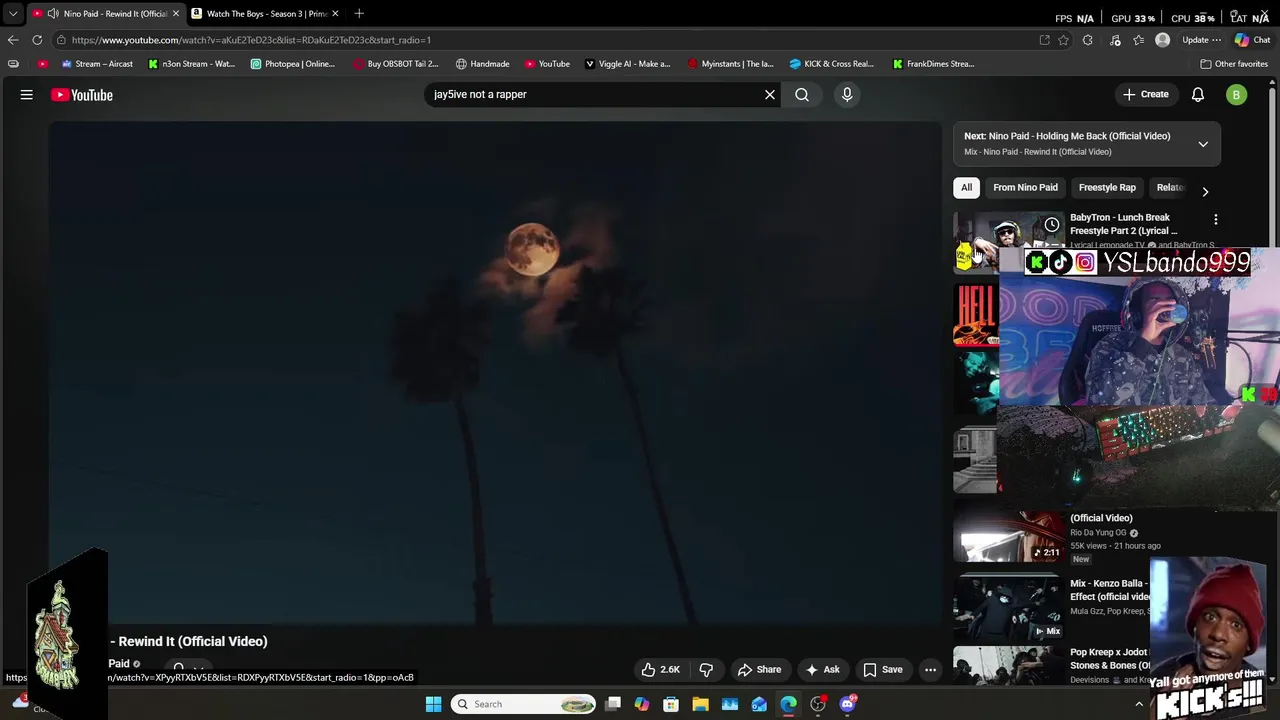Open YouTube bookmark in favorites bar
Screen dimensions: 1280x720
click(x=547, y=64)
